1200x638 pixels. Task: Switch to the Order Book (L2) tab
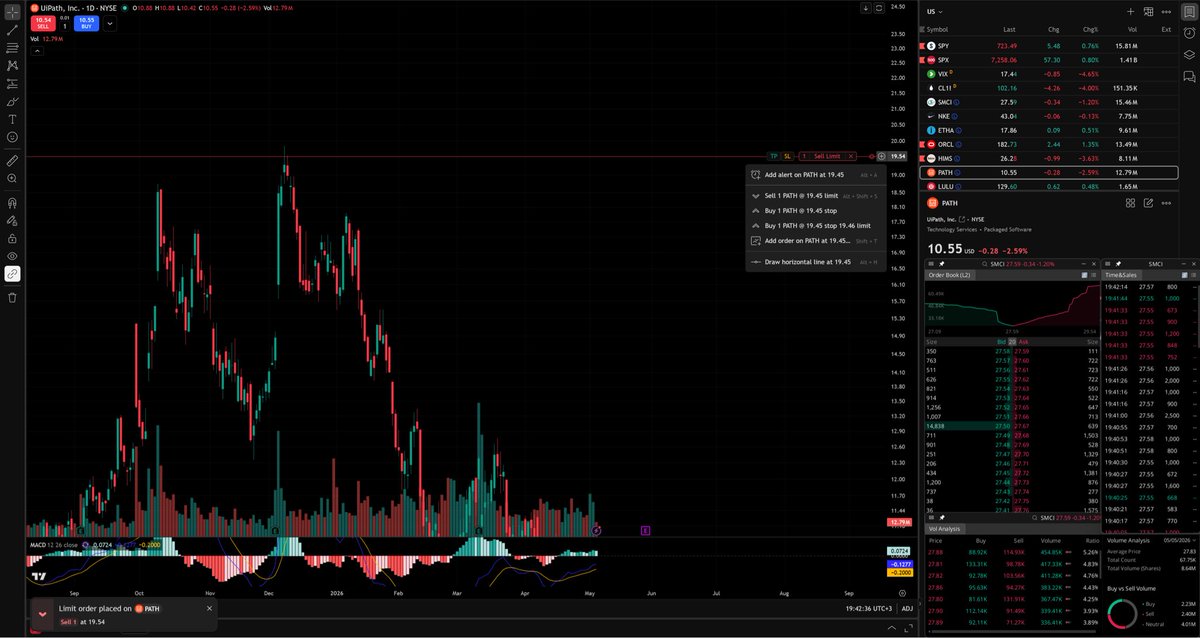(950, 274)
